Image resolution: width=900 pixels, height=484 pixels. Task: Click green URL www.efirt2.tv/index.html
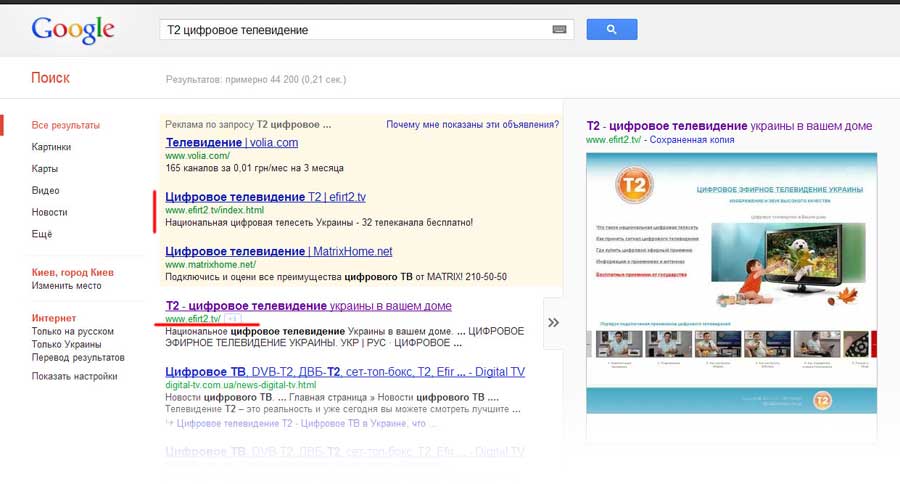tap(215, 210)
